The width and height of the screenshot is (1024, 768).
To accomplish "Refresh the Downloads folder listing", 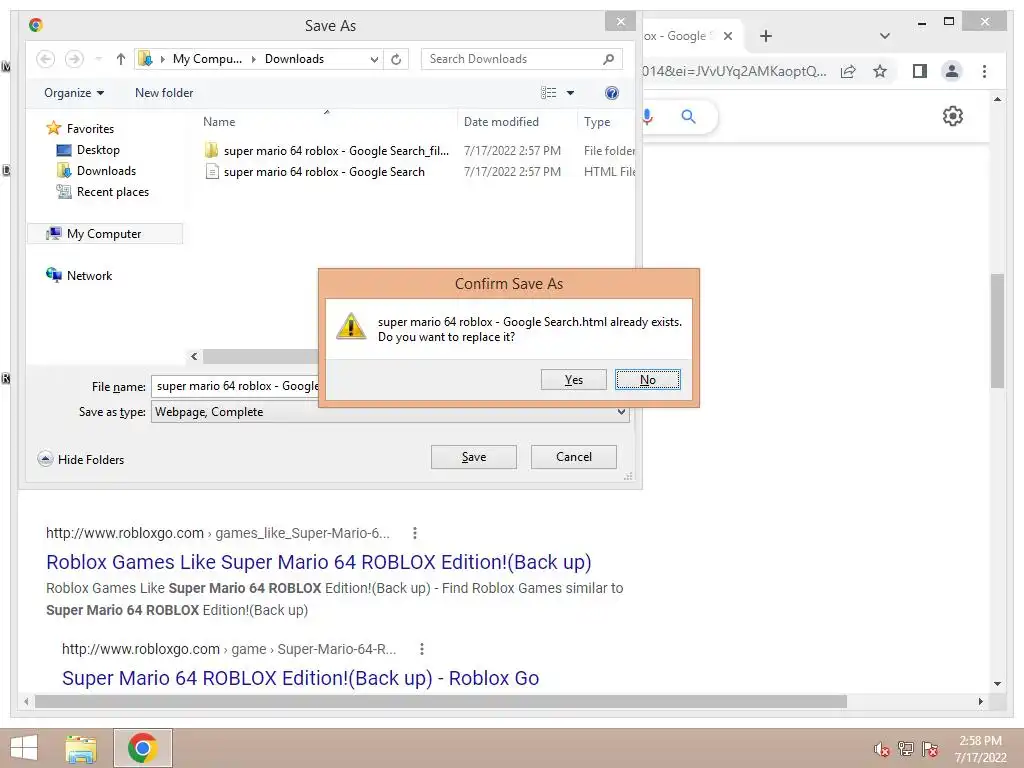I will (396, 59).
